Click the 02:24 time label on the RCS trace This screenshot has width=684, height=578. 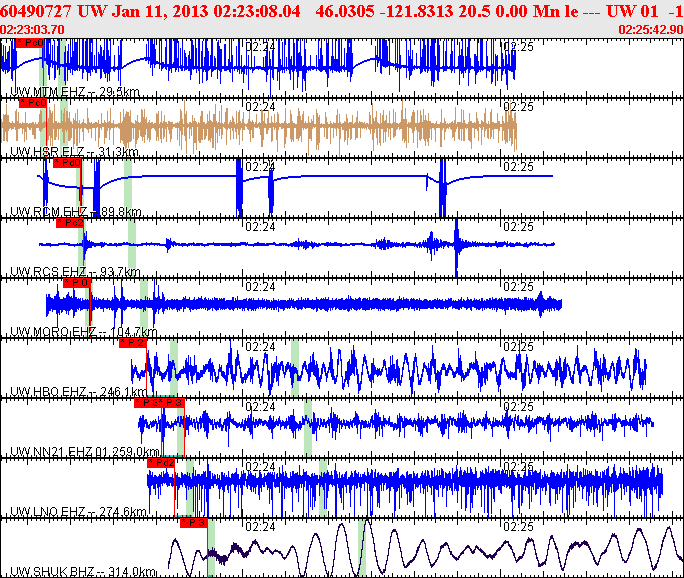(x=260, y=226)
